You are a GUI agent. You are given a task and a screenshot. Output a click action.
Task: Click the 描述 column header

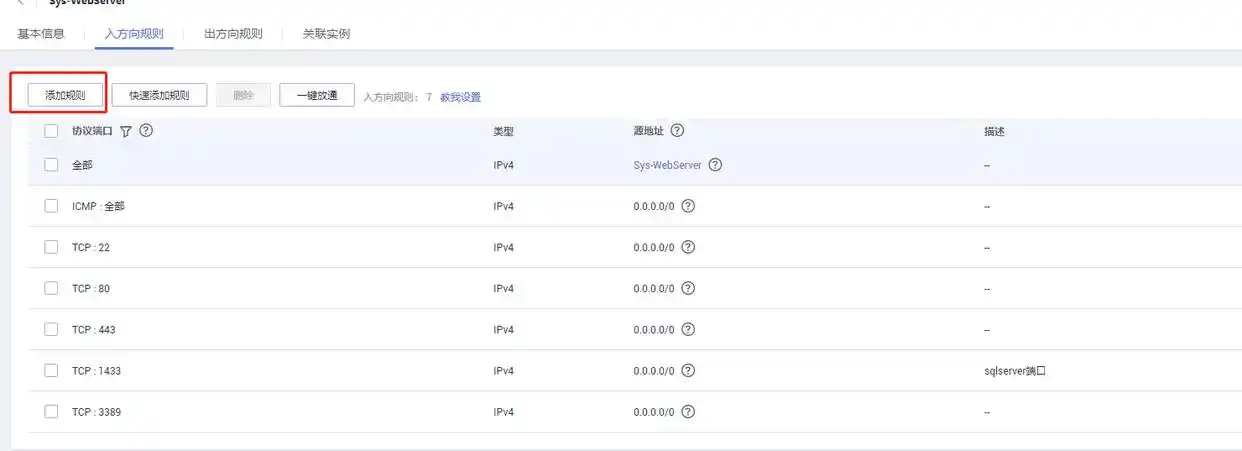point(994,131)
